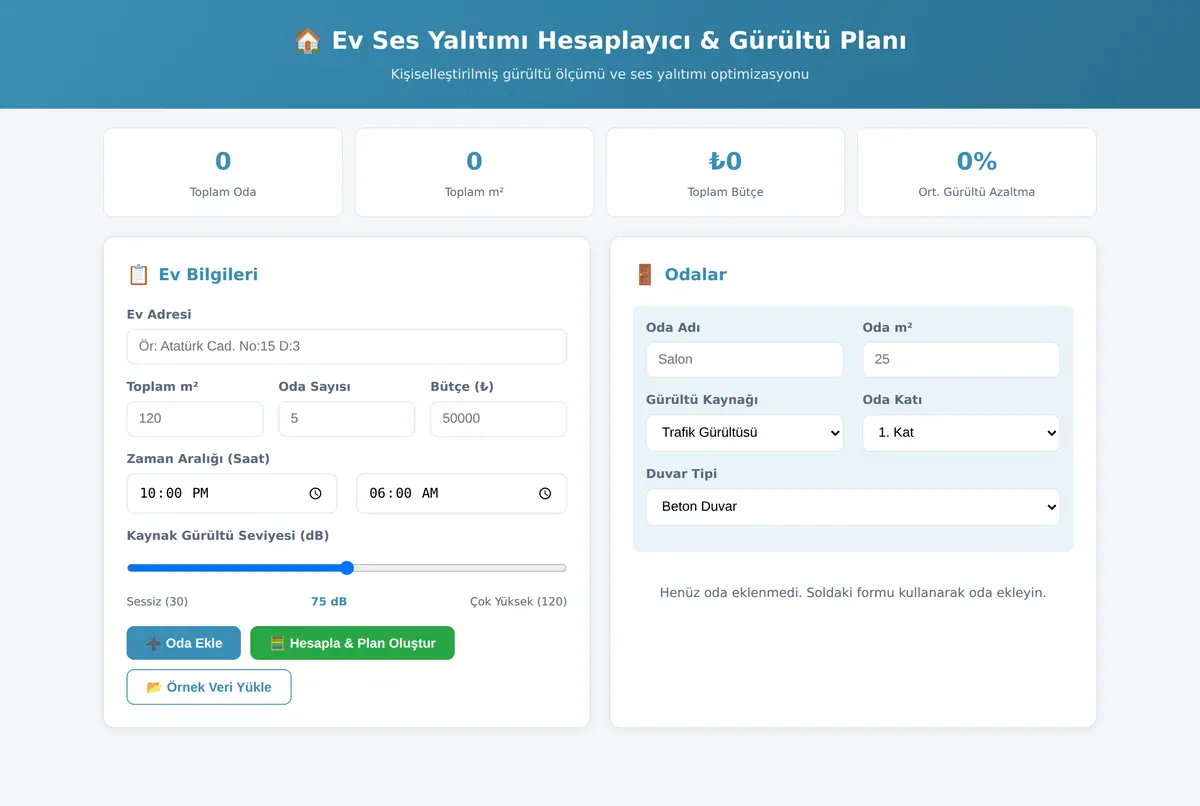Click the Oda Ekle button

(184, 643)
